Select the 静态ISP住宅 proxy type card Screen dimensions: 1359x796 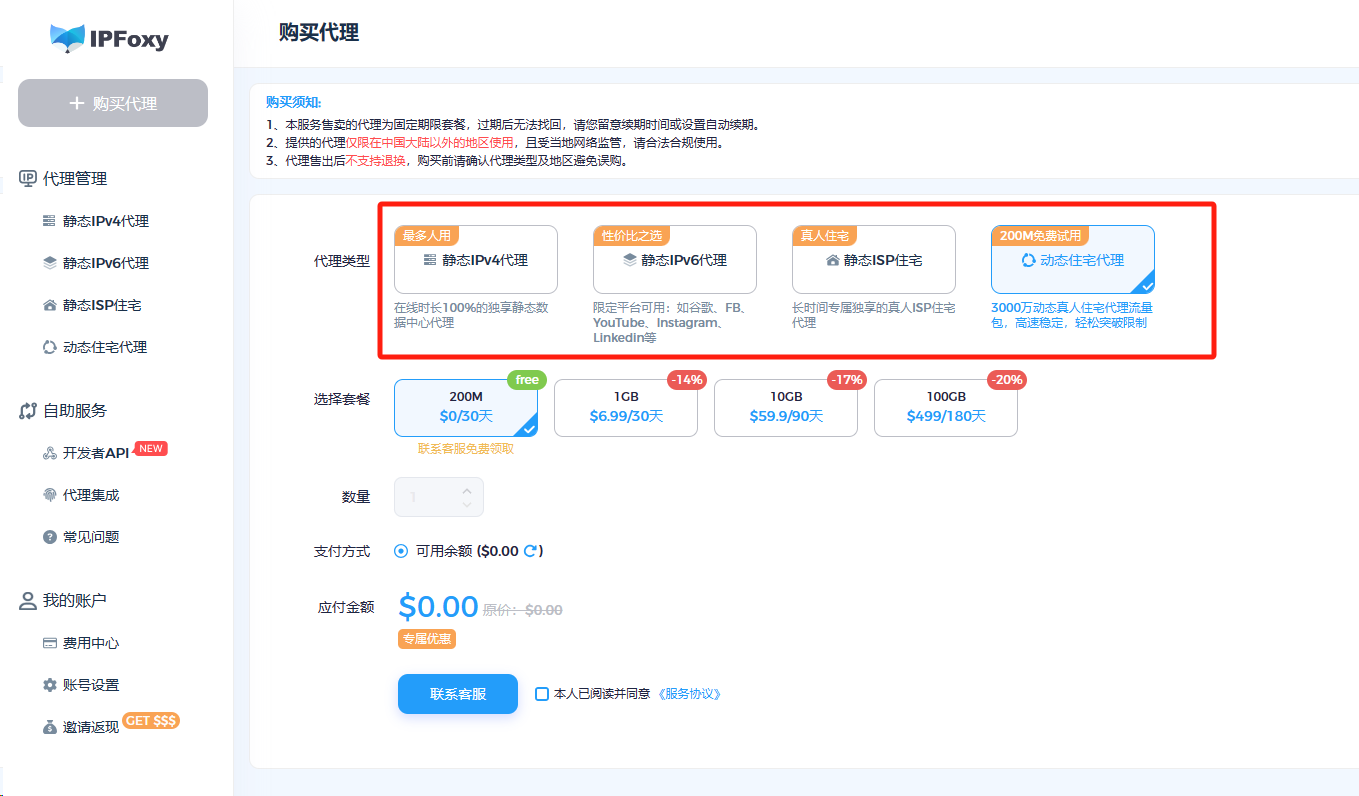click(874, 259)
